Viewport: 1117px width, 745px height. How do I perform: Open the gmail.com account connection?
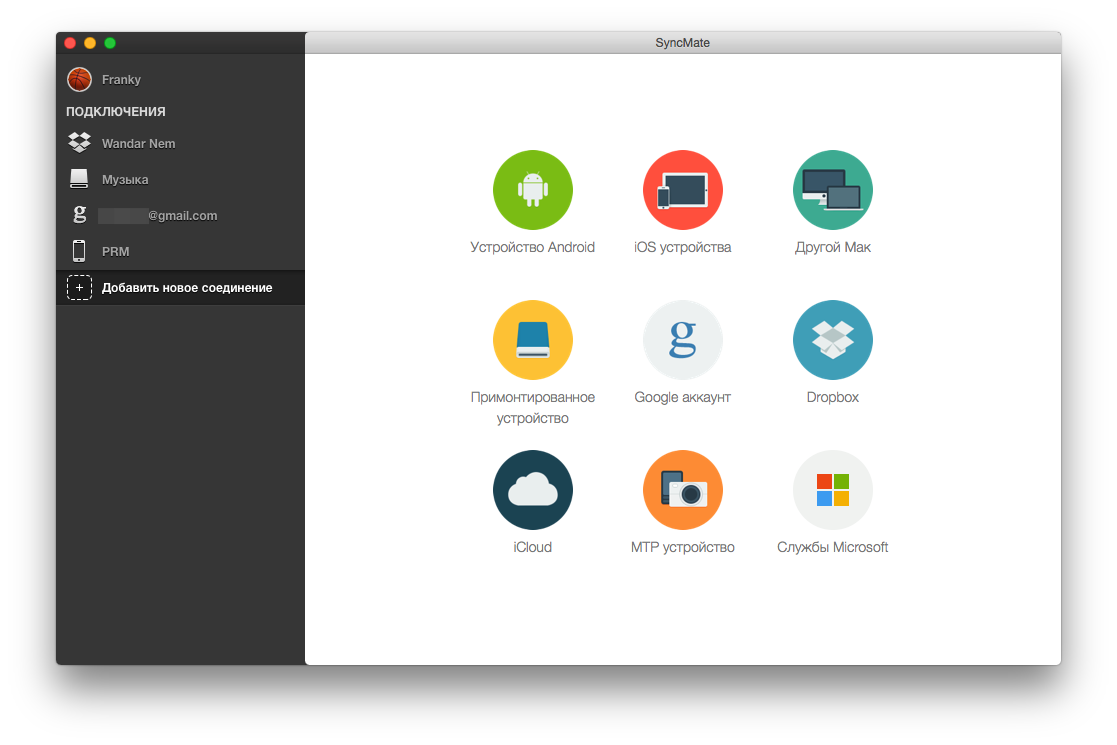tap(157, 215)
